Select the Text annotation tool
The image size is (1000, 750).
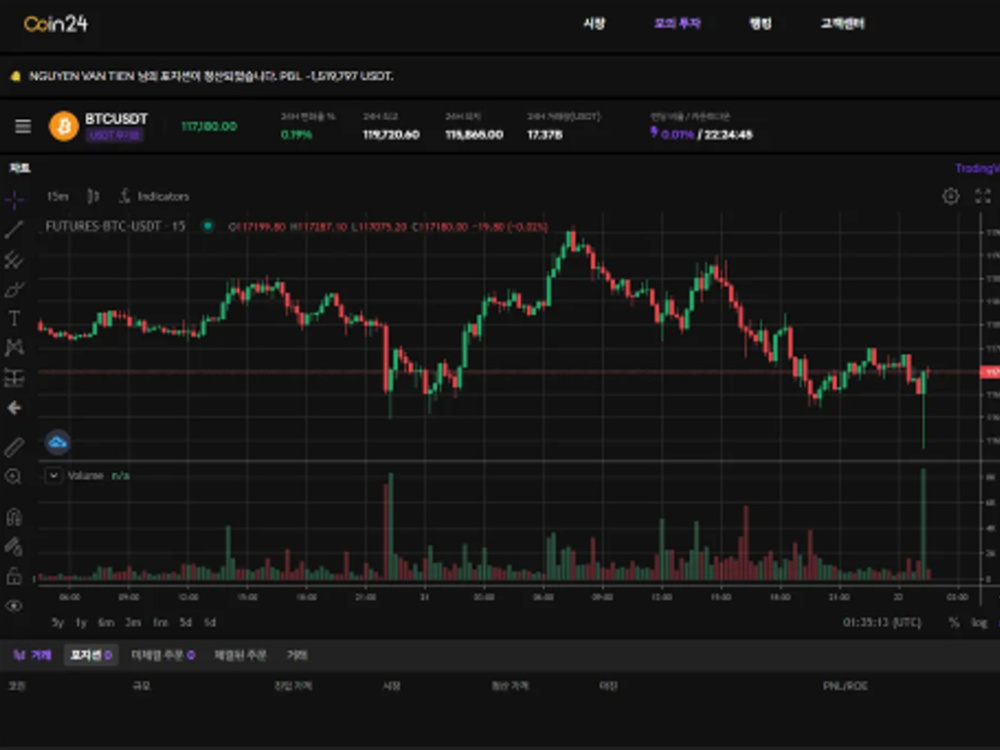14,318
